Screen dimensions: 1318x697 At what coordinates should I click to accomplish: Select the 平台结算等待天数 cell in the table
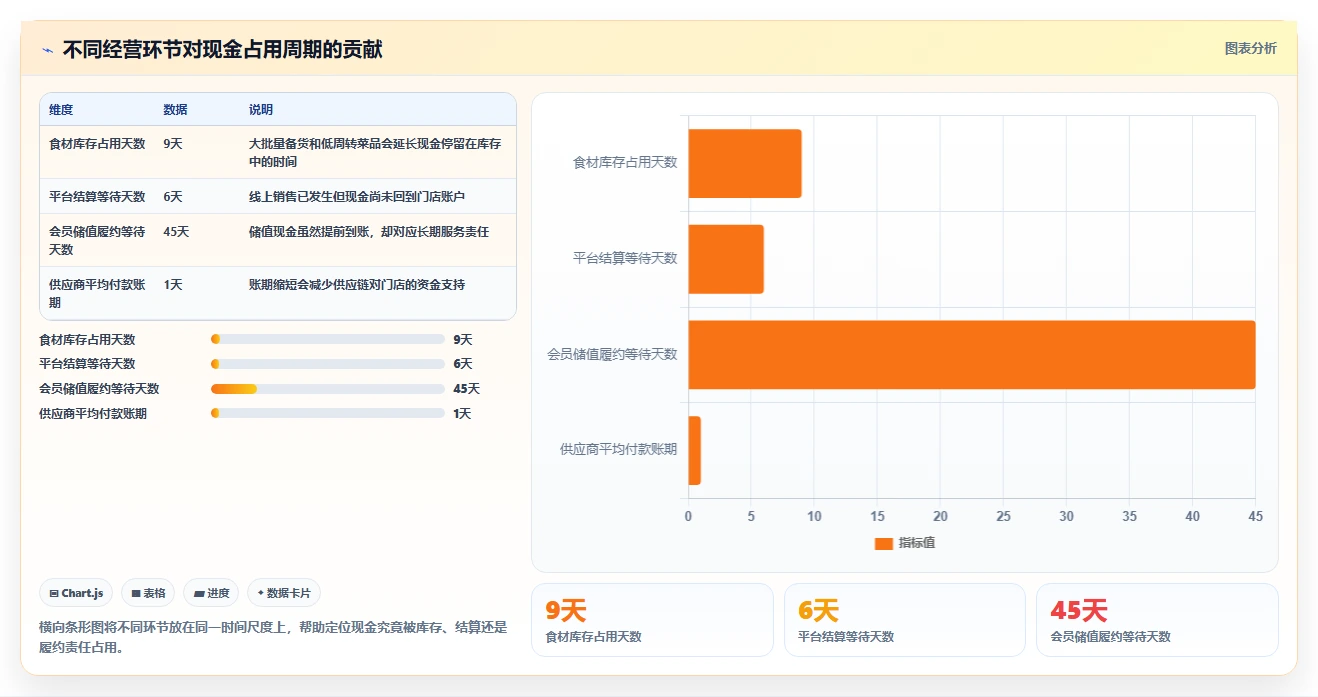pyautogui.click(x=97, y=197)
